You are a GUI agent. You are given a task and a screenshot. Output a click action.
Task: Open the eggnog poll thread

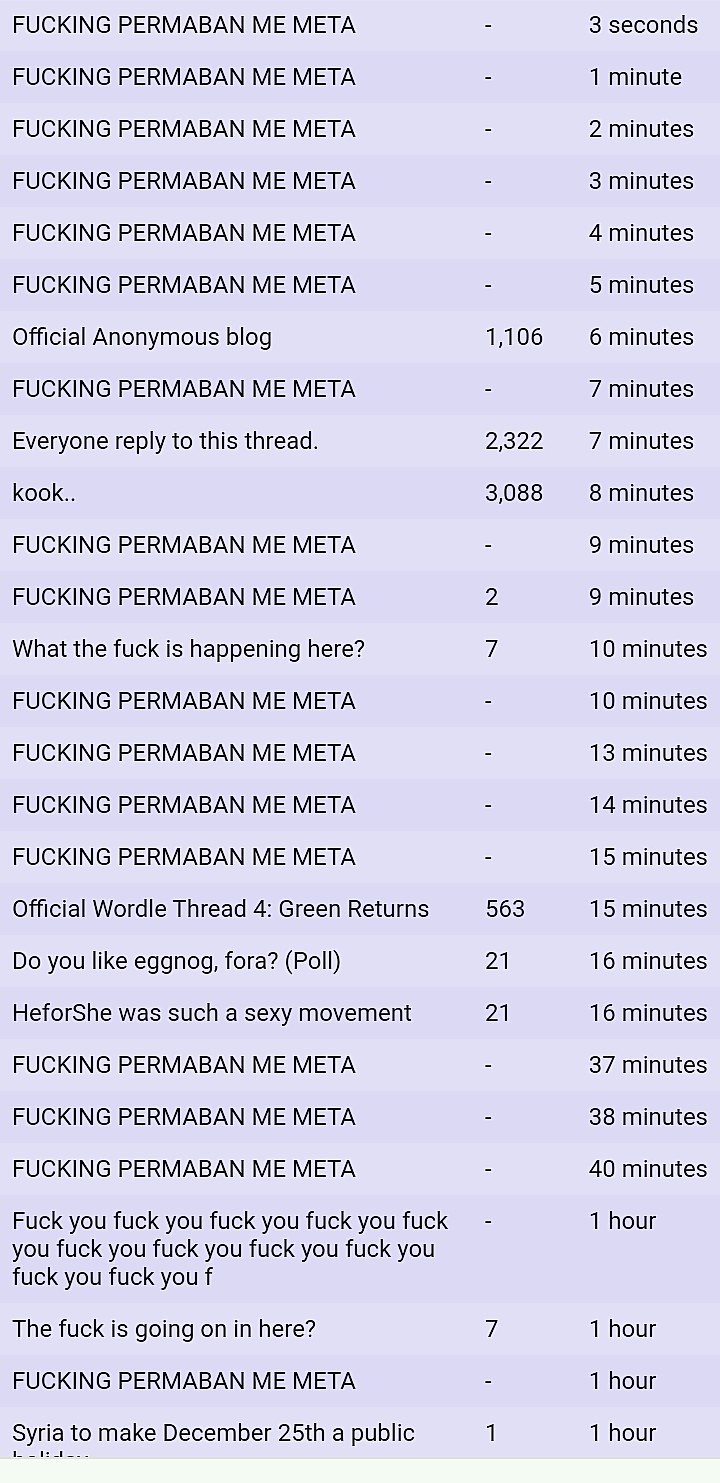(176, 961)
